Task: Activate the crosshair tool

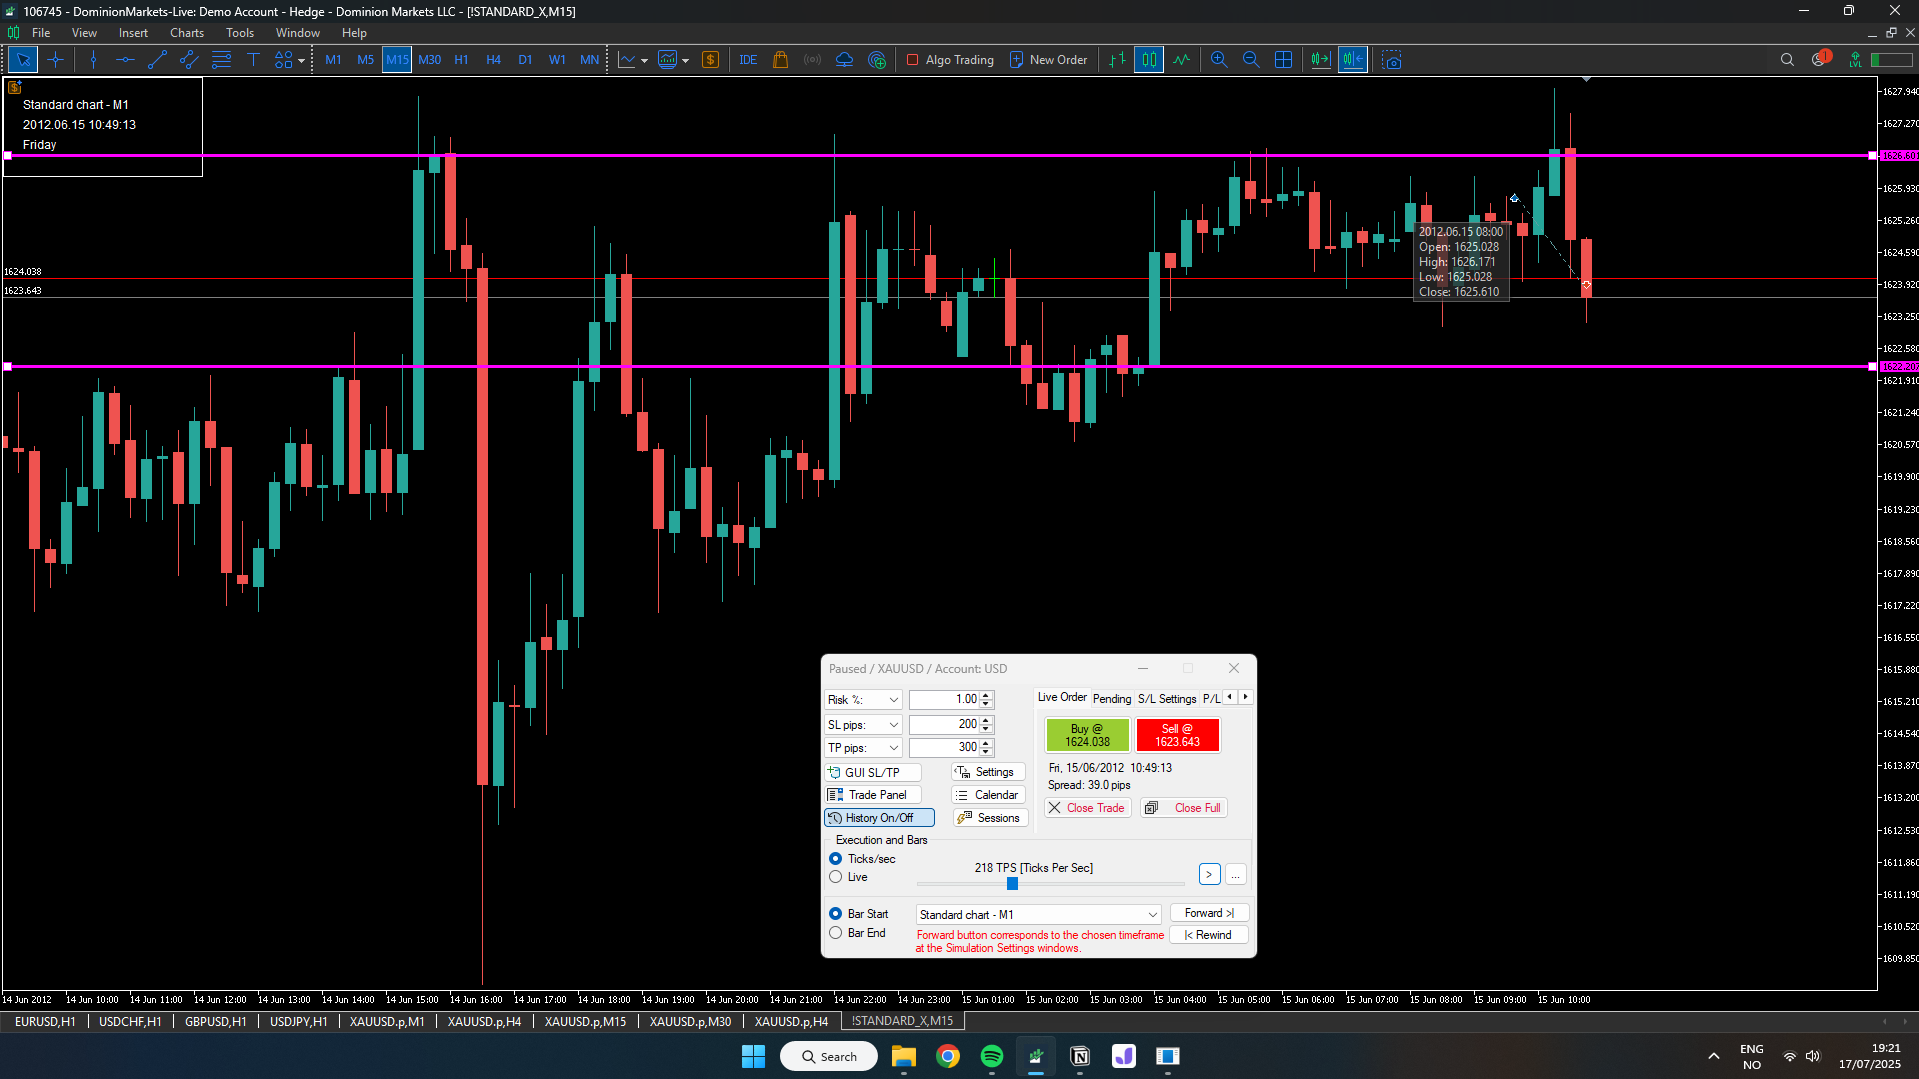Action: [x=55, y=60]
